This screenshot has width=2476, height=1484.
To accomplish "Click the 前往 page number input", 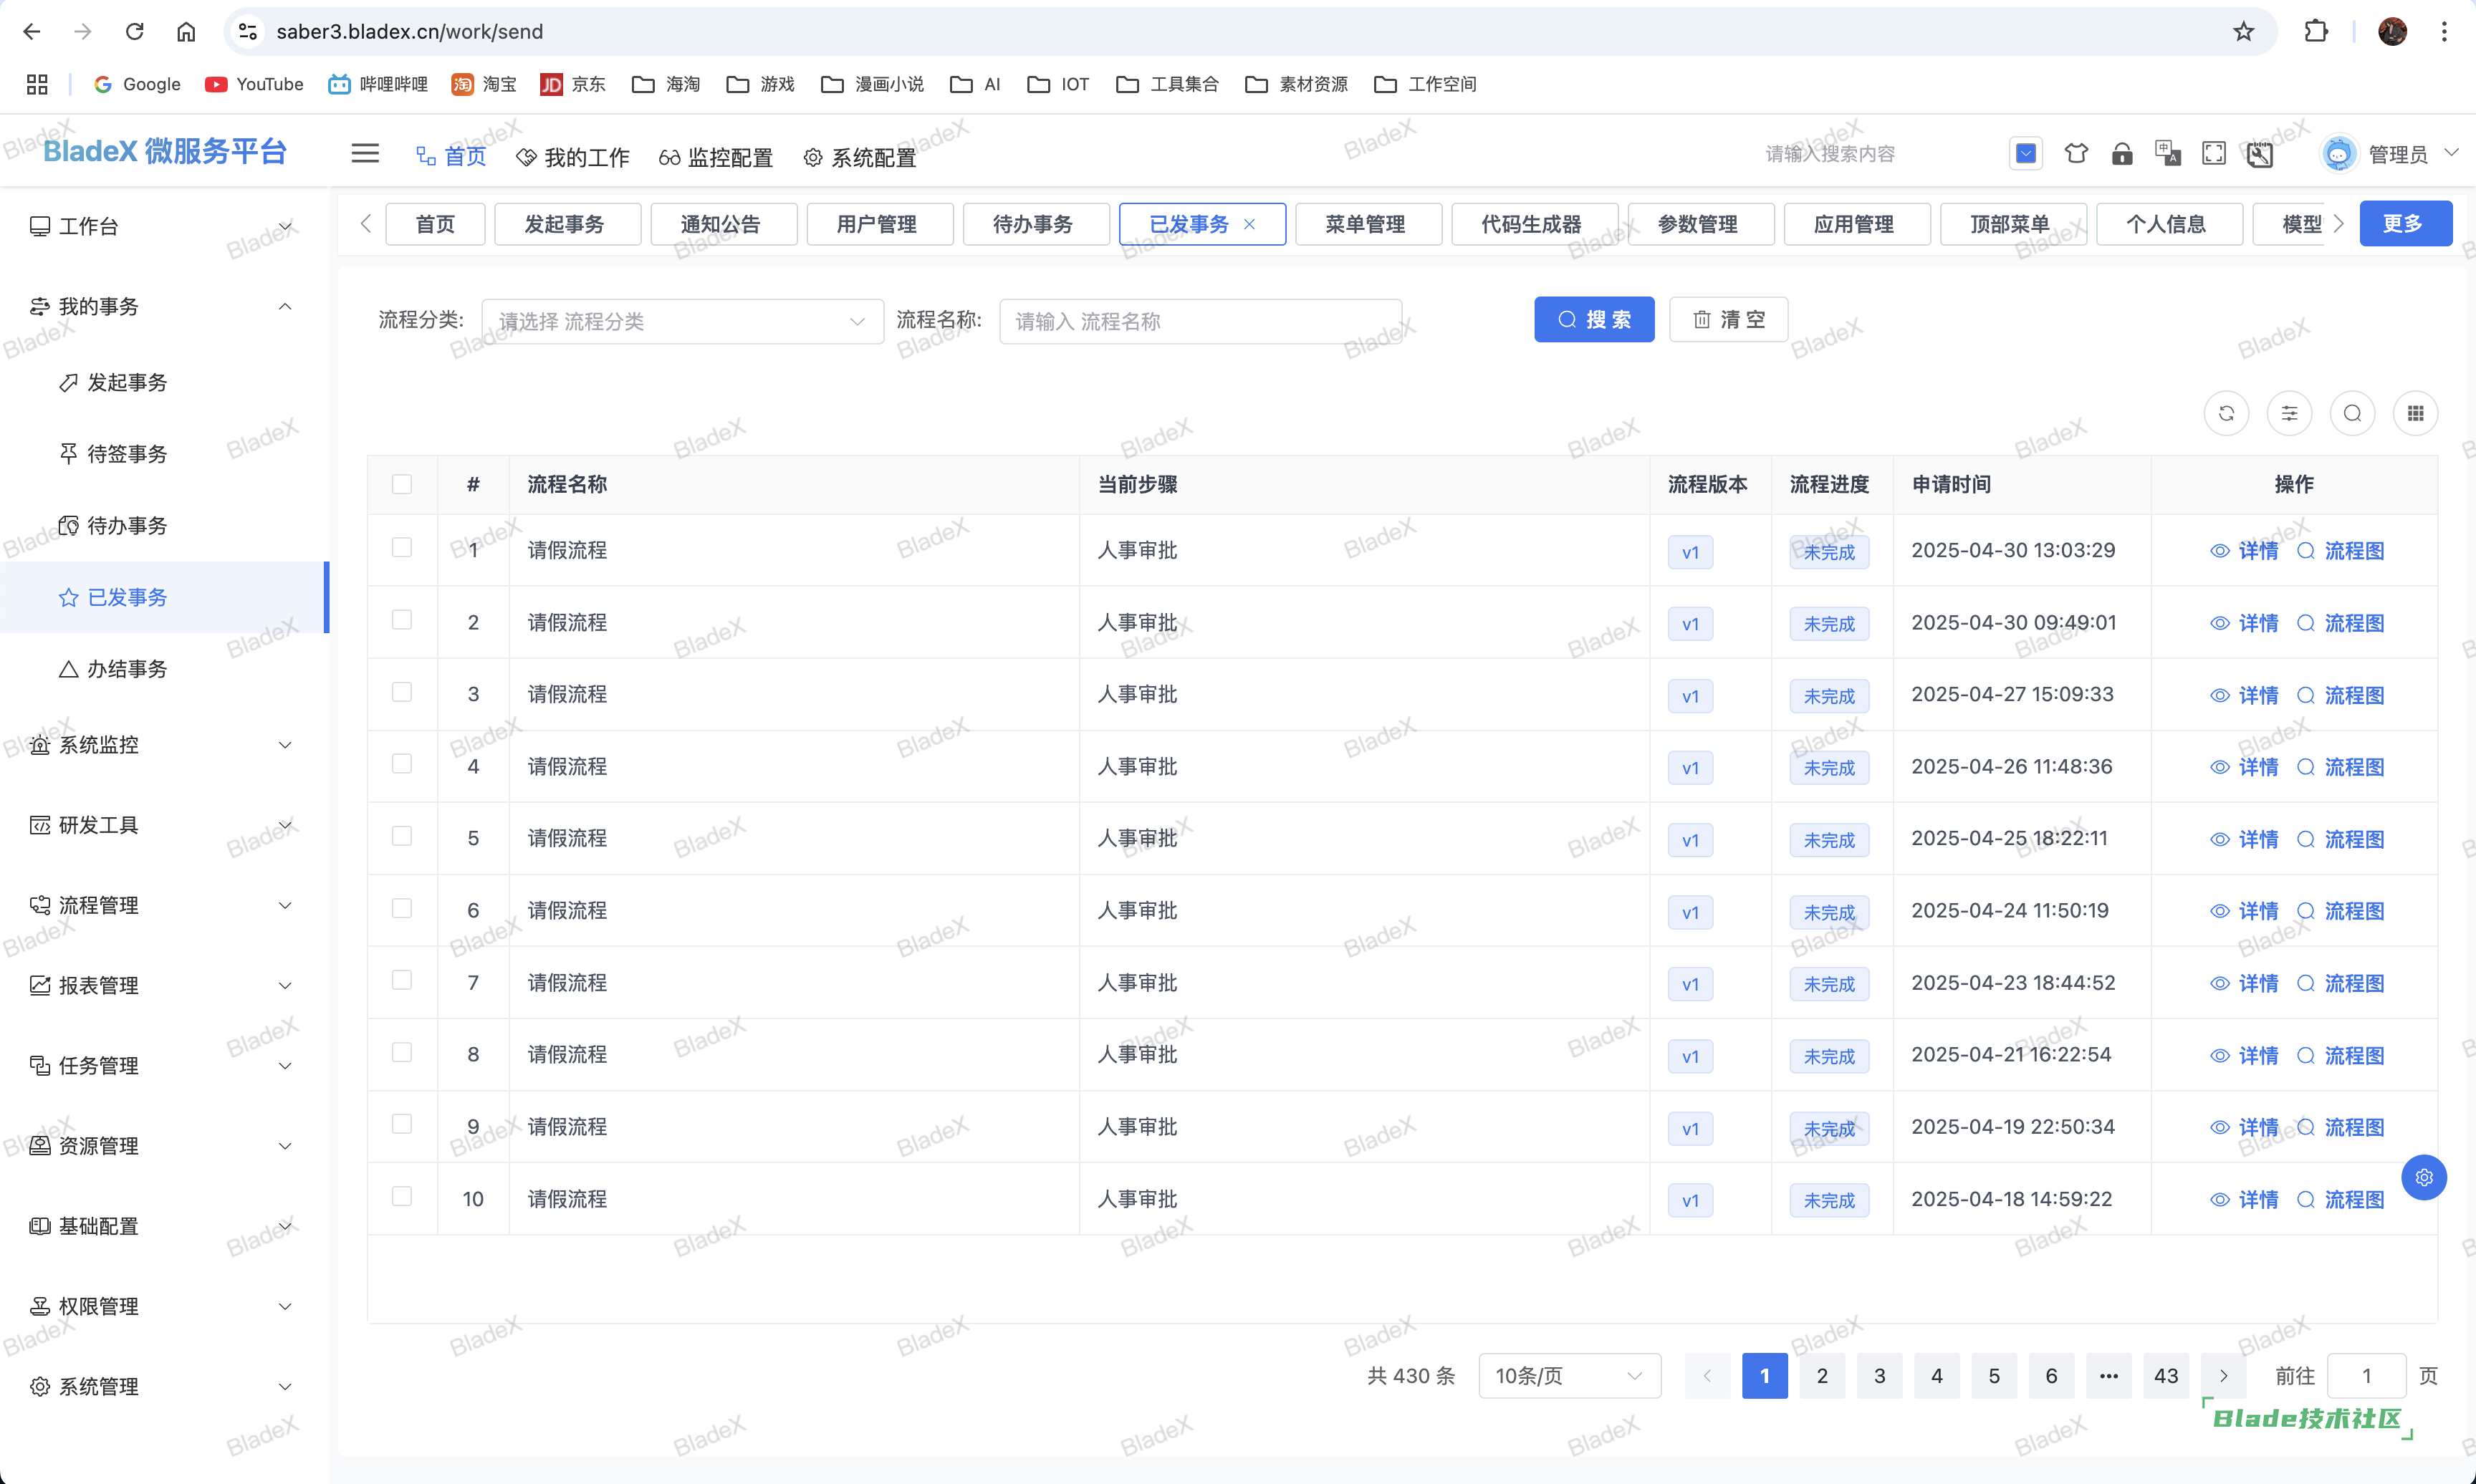I will point(2366,1376).
